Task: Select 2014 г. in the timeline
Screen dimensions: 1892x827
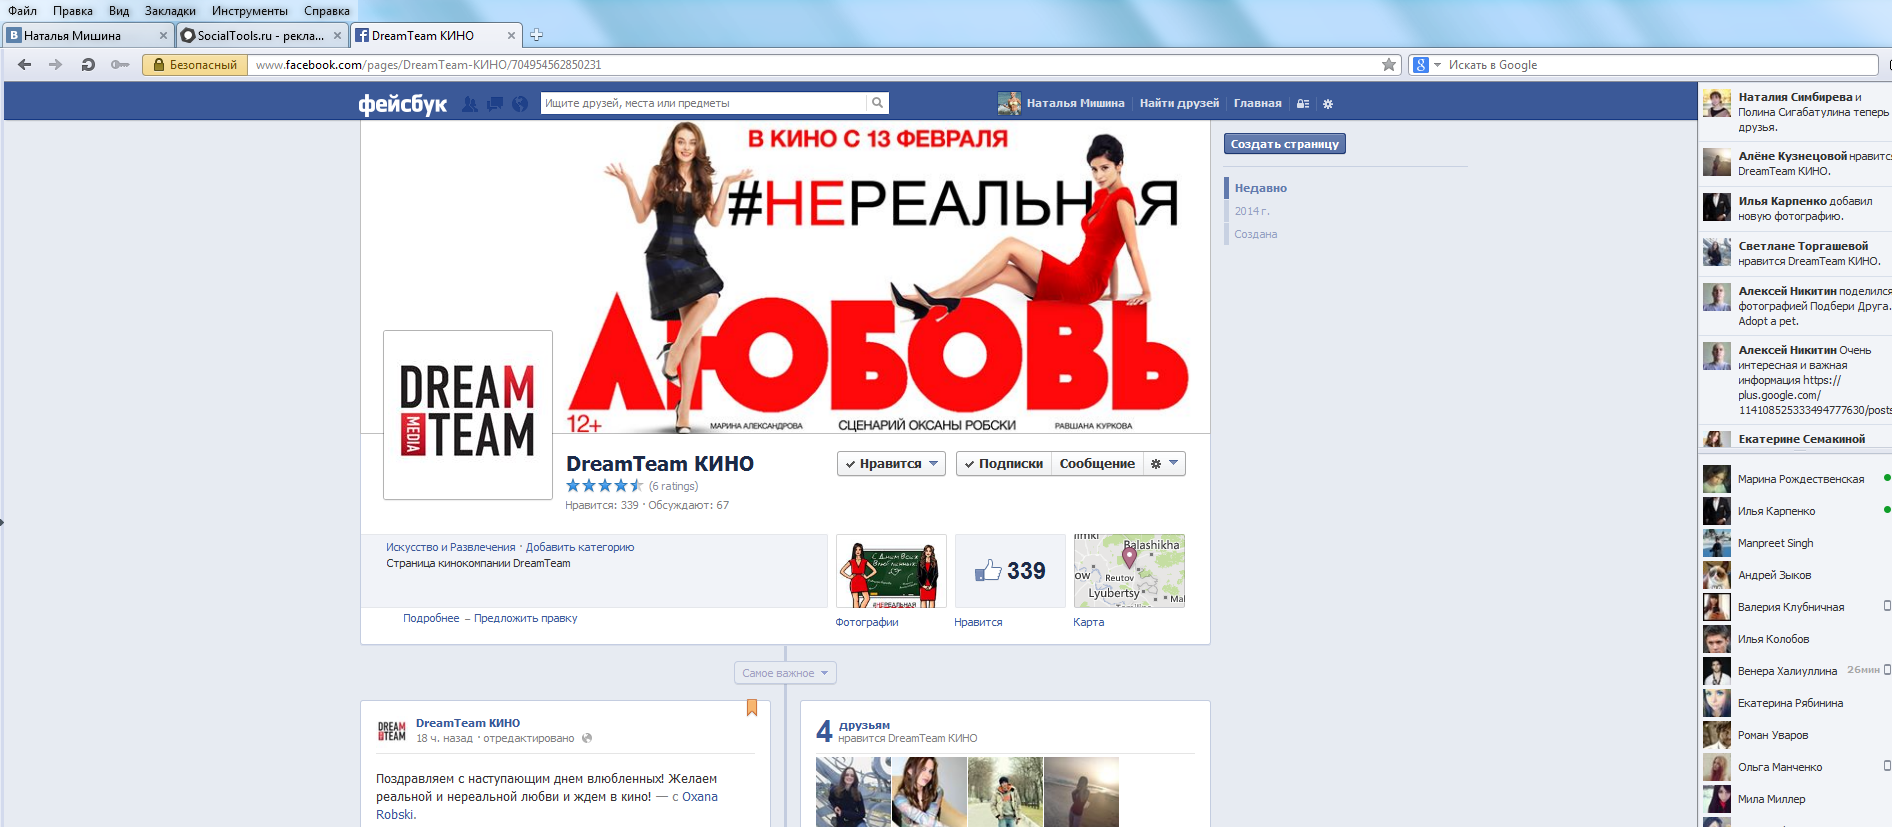Action: click(x=1252, y=211)
